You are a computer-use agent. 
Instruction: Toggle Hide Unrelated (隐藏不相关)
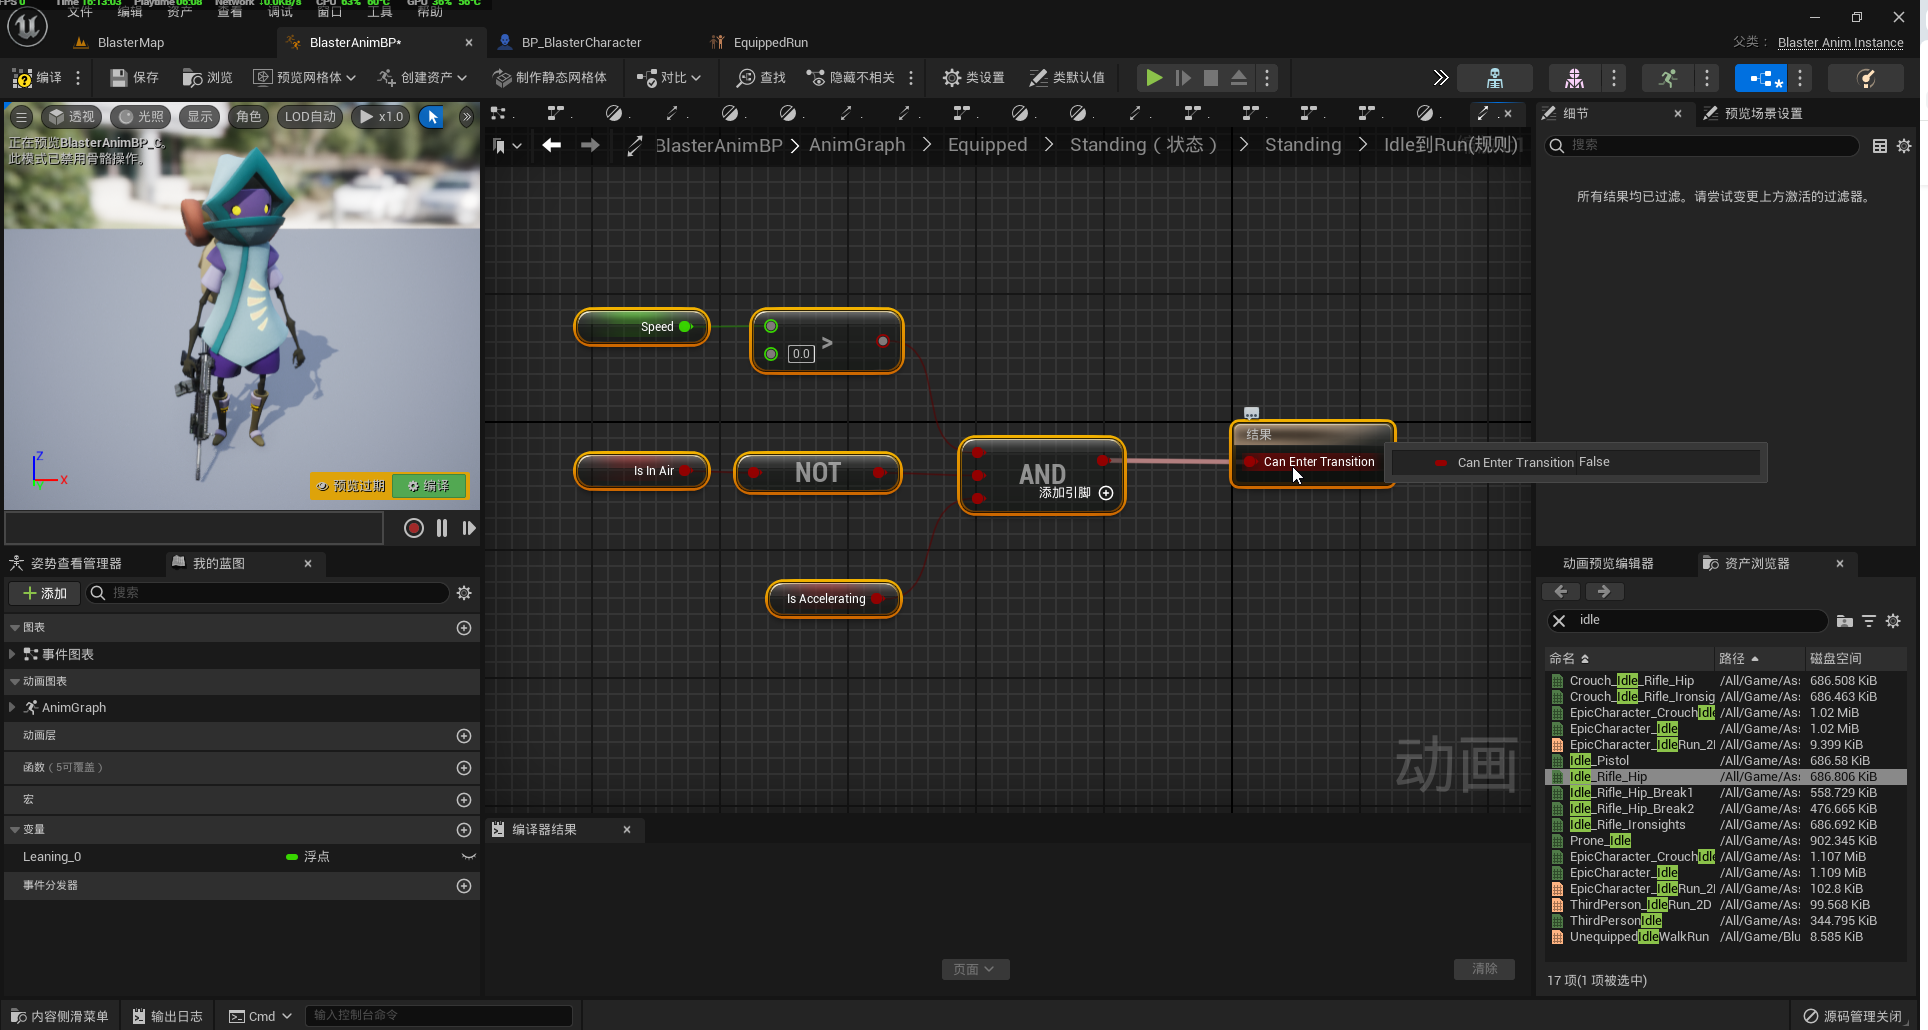coord(851,78)
